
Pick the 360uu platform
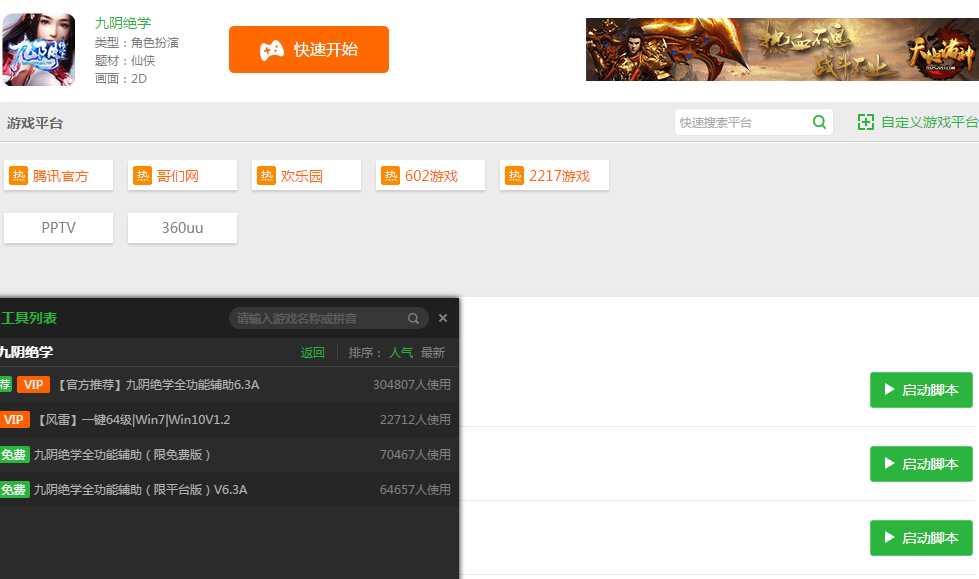[x=182, y=228]
